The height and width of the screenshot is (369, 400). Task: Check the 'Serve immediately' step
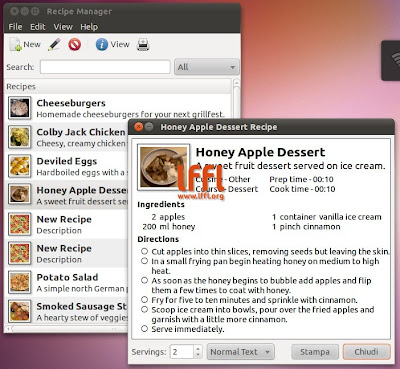[x=144, y=329]
